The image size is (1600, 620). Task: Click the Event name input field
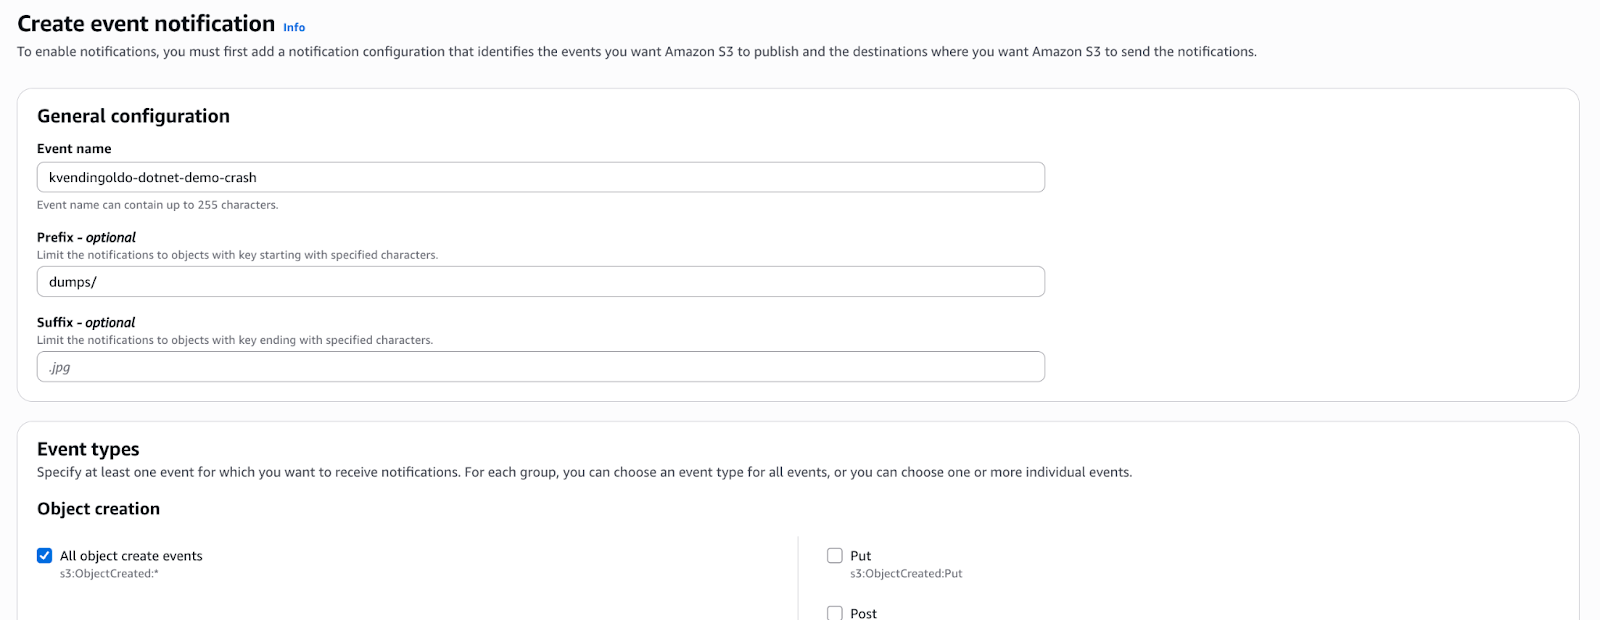click(x=540, y=177)
